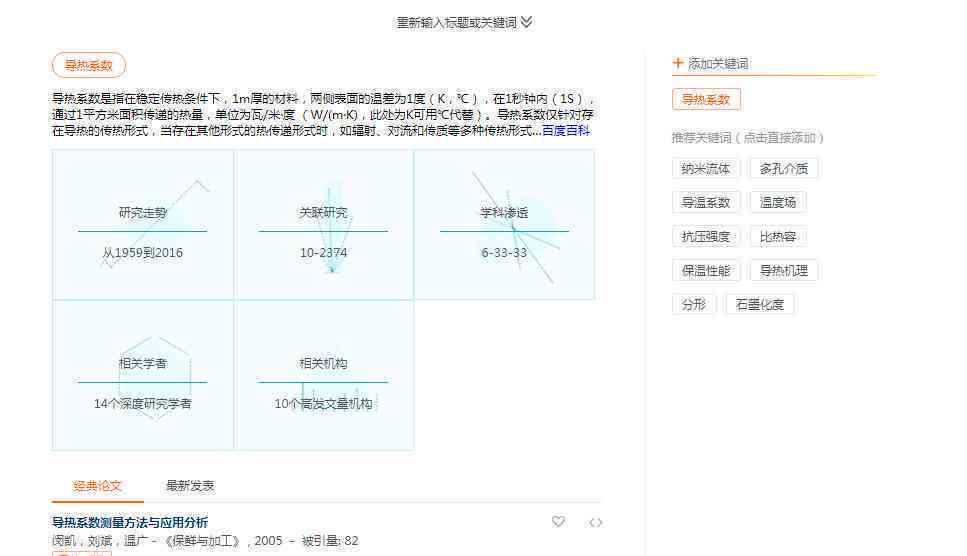Add recommended keyword 温度场
Image resolution: width=967 pixels, height=556 pixels.
(778, 202)
